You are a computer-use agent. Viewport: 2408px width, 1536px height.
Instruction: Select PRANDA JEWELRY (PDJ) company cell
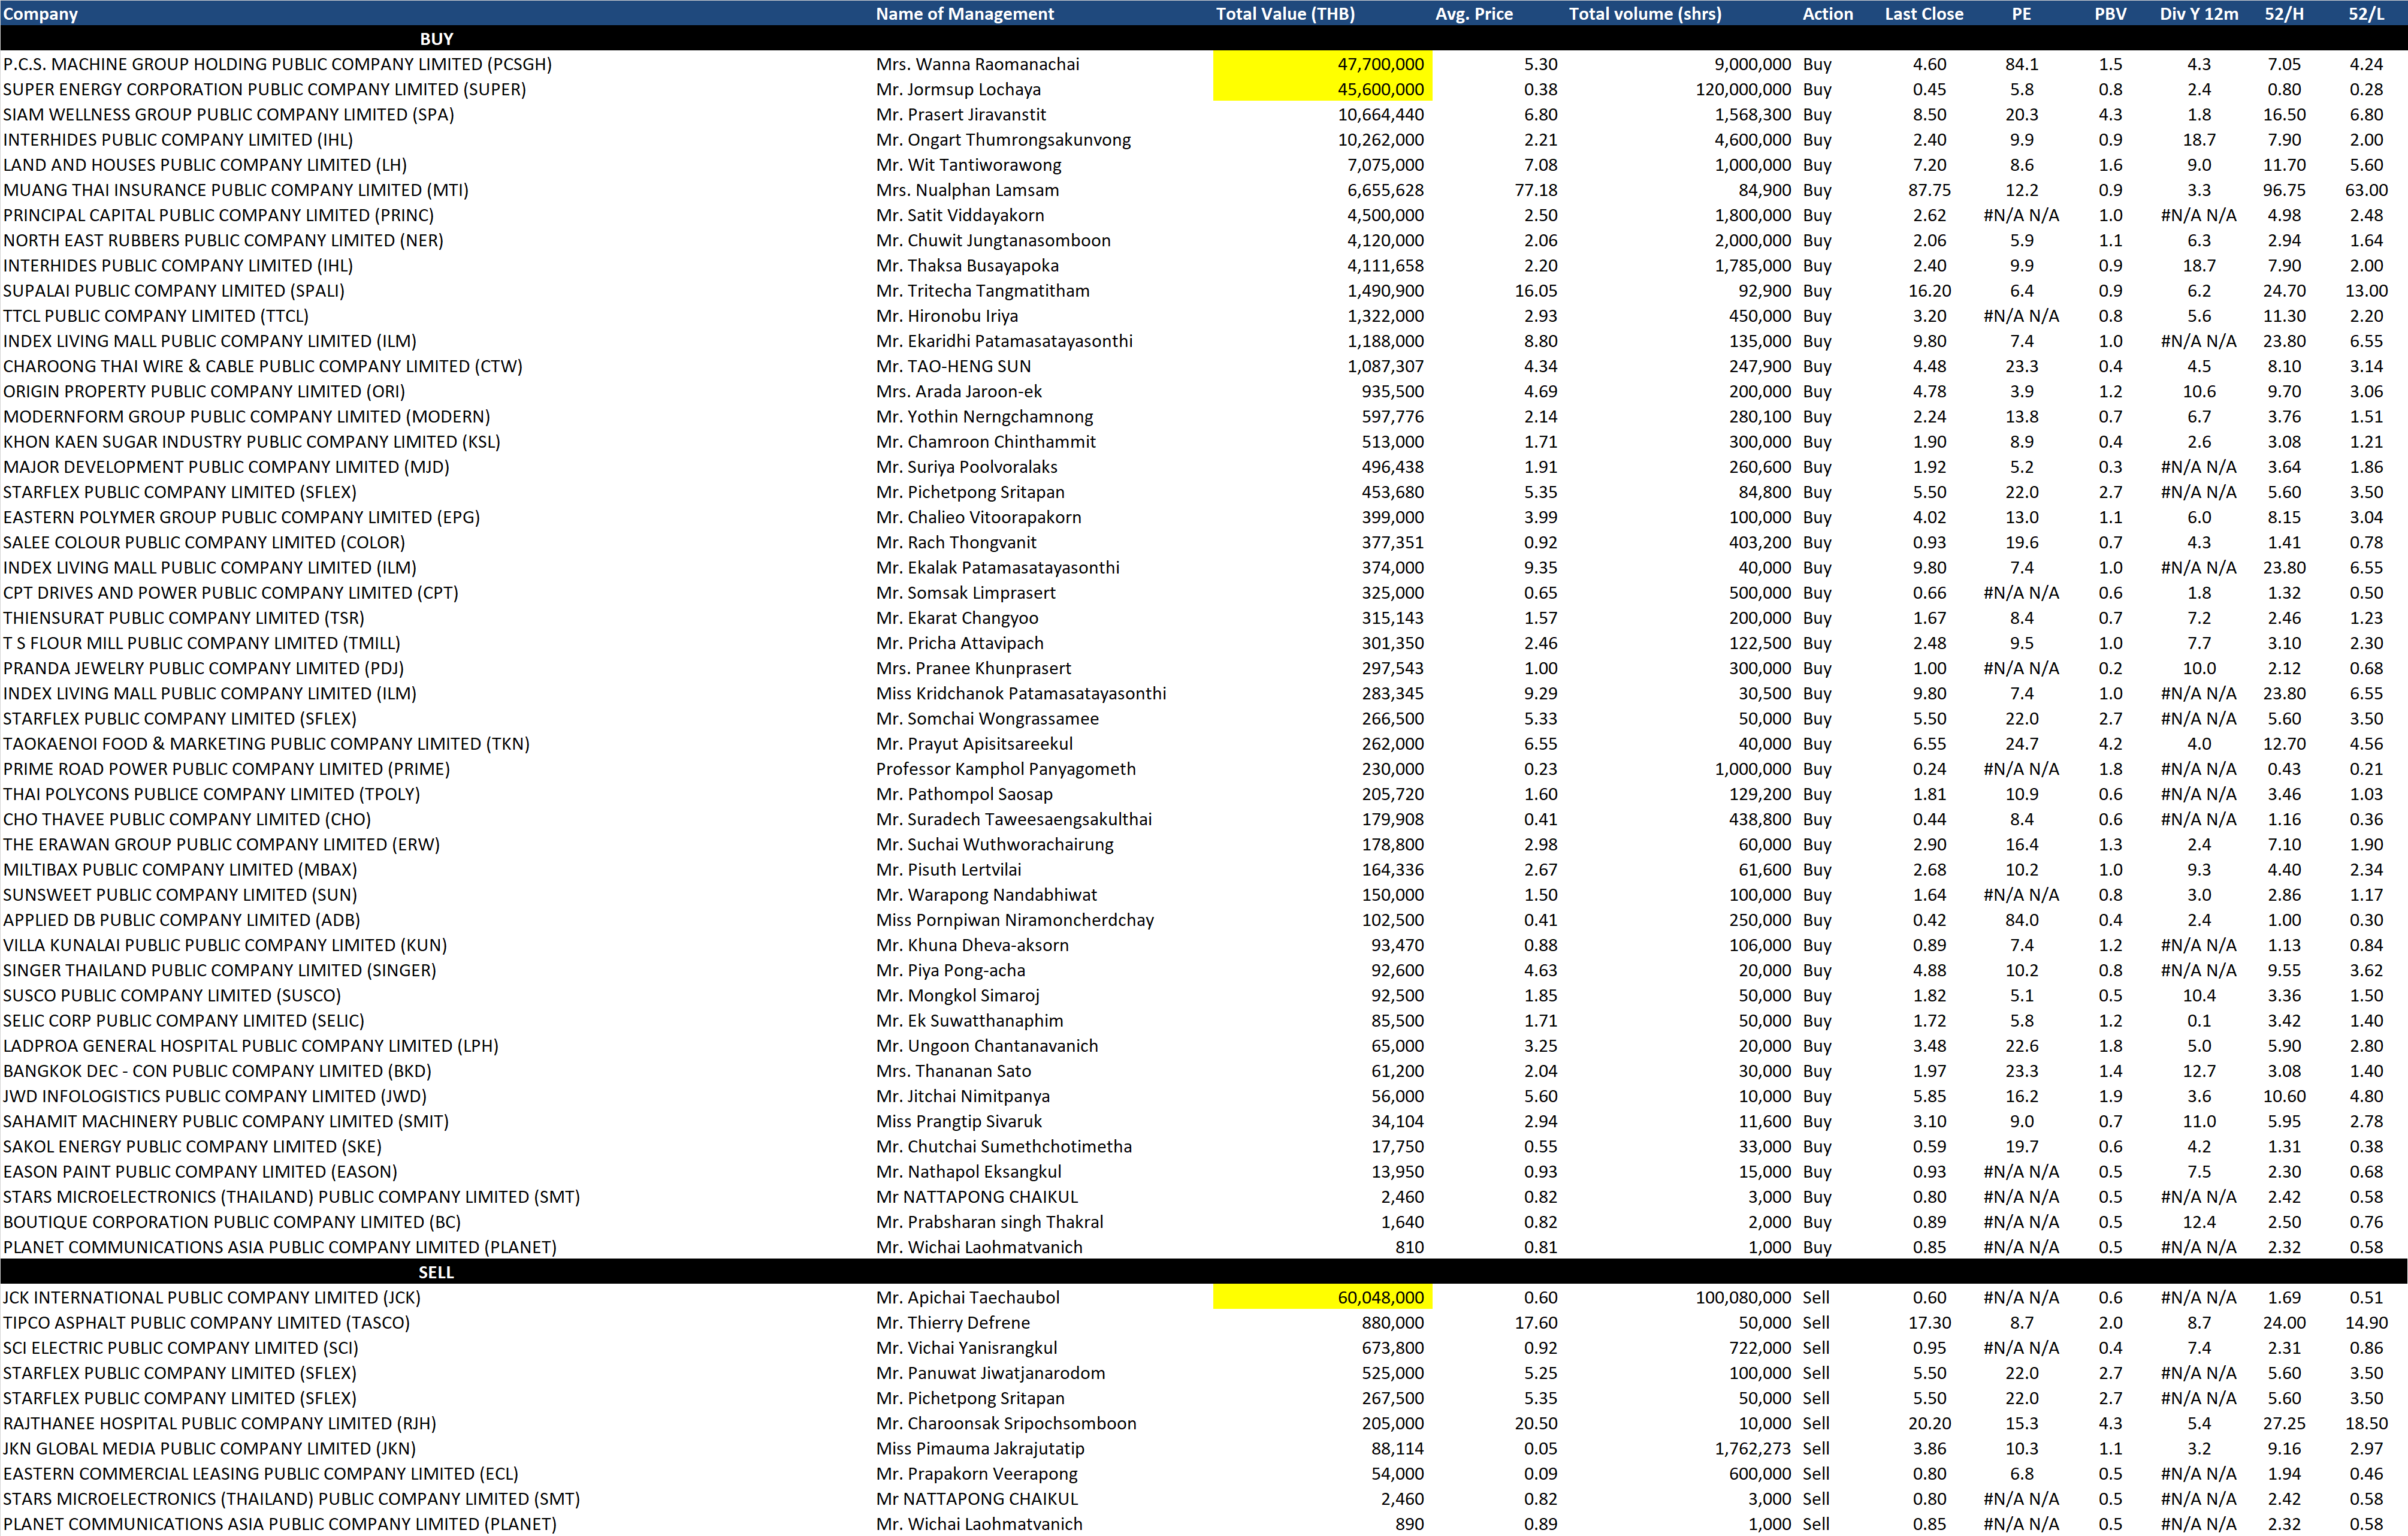click(203, 668)
